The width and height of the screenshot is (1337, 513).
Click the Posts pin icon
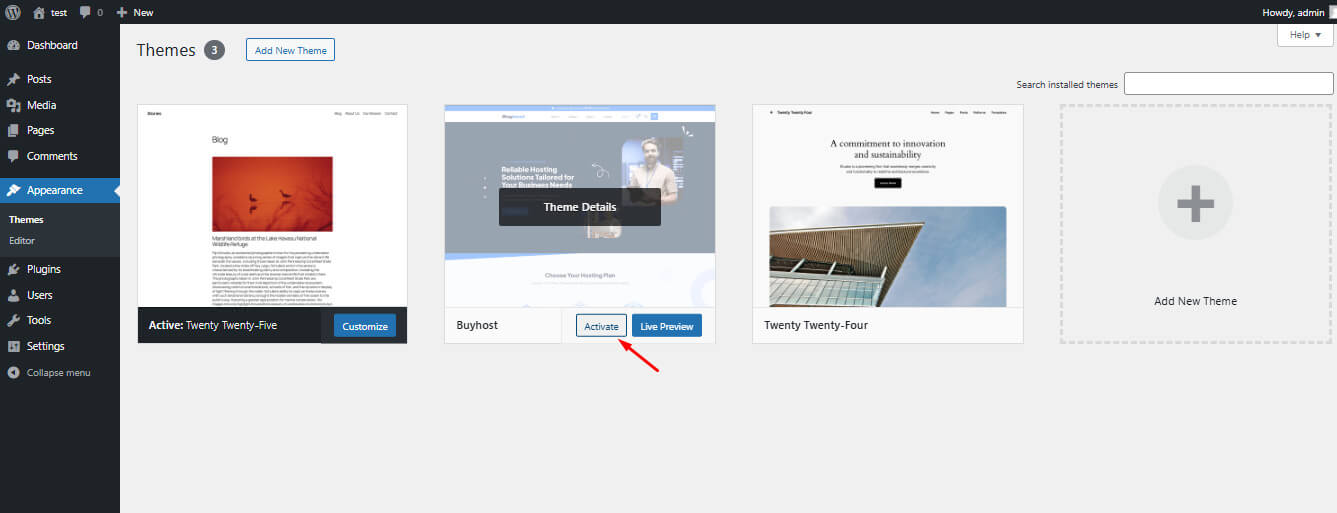[x=13, y=79]
